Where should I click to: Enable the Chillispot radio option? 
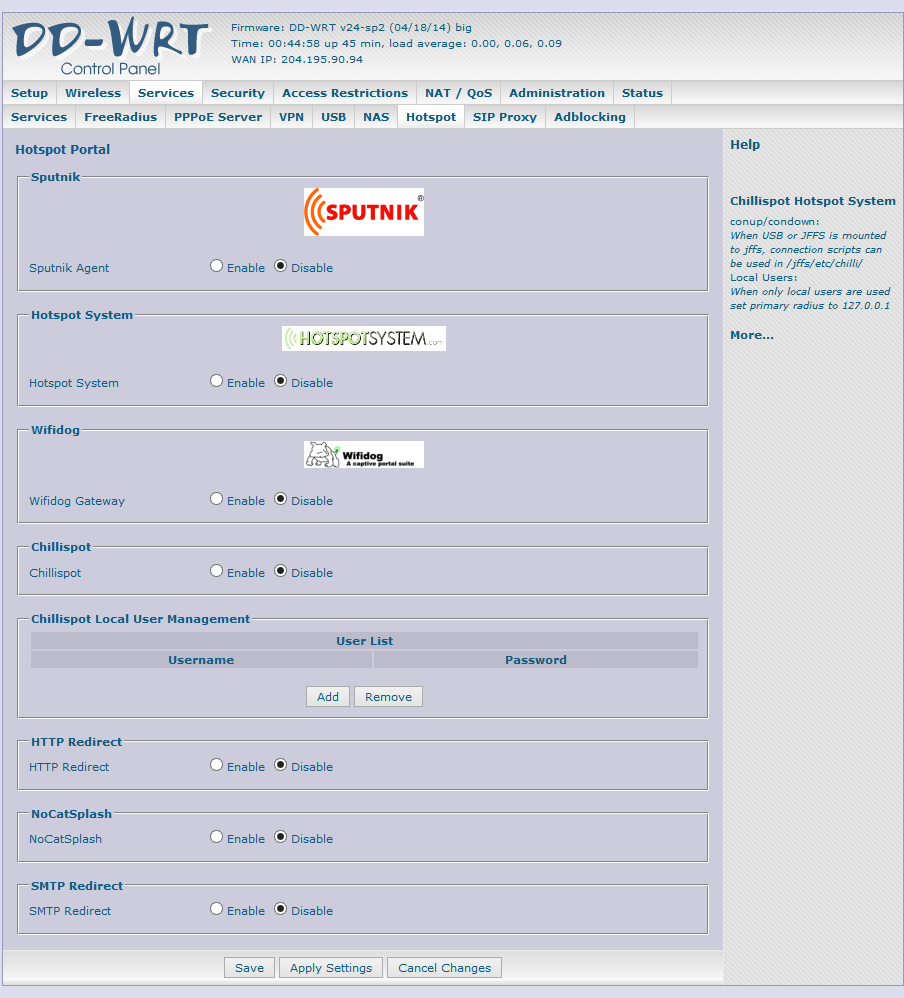[217, 572]
